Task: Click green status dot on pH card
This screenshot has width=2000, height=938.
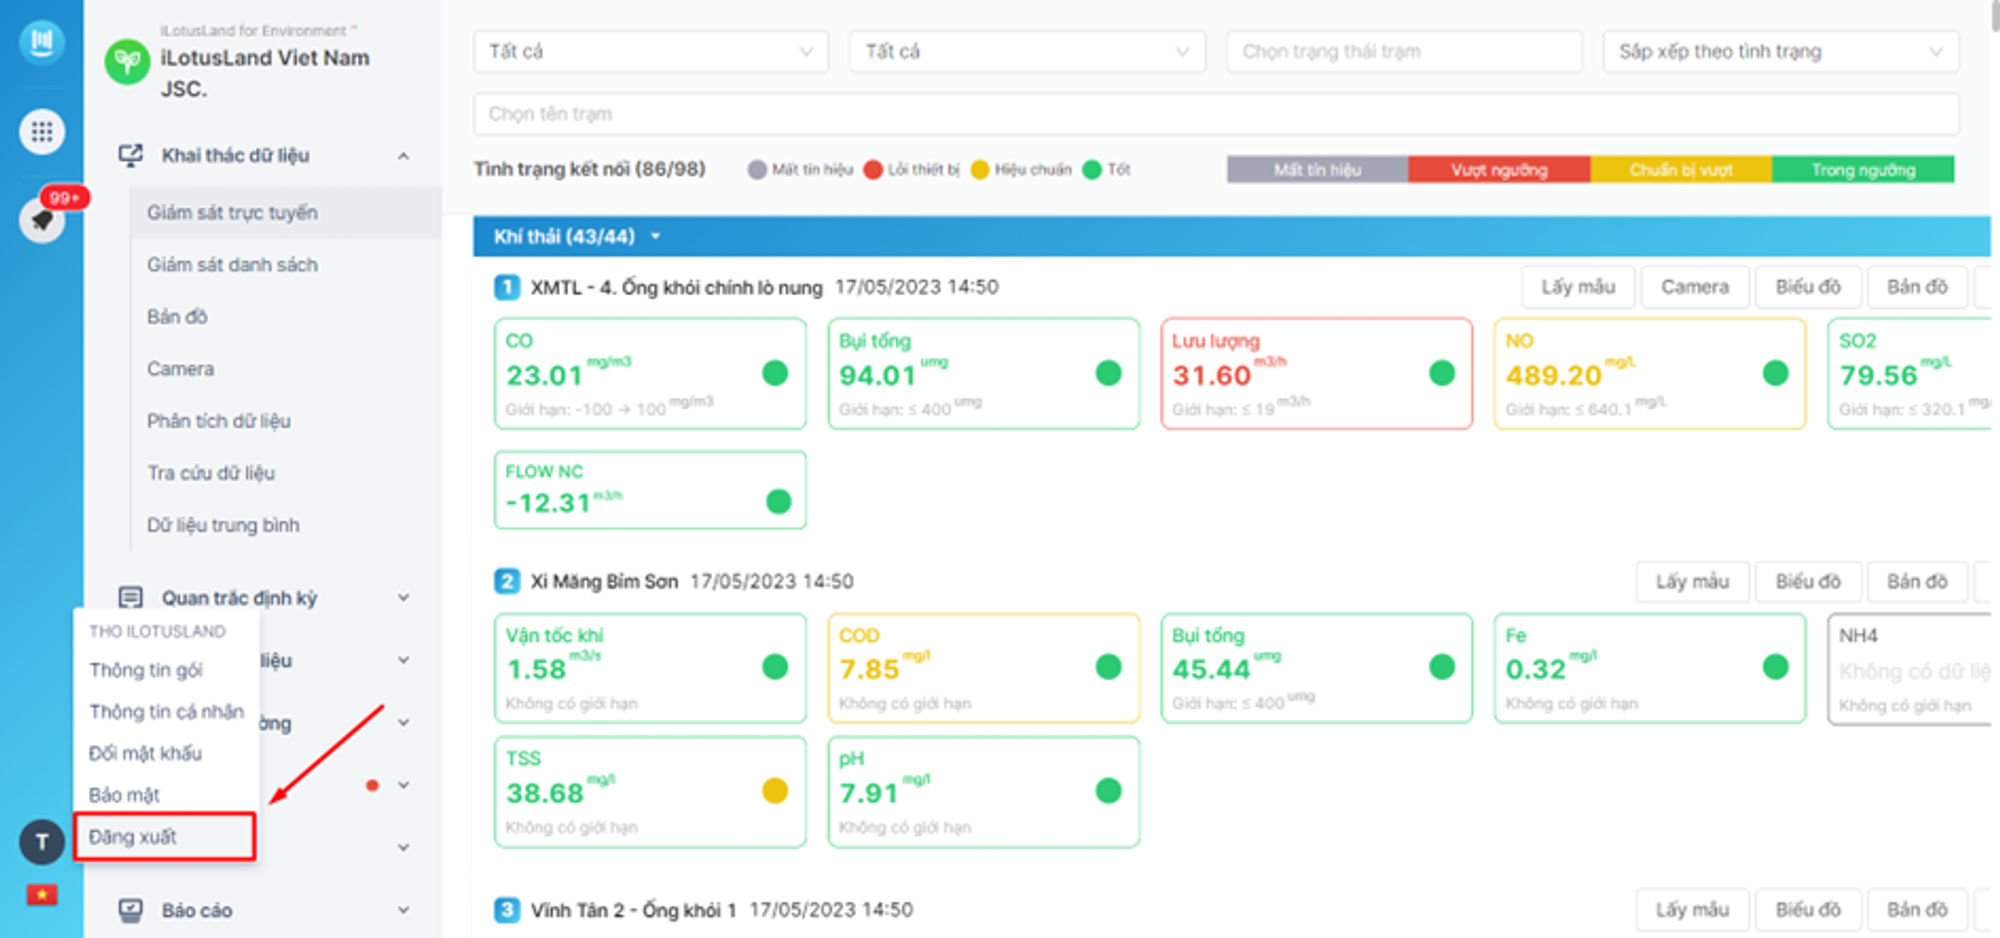Action: click(1108, 791)
